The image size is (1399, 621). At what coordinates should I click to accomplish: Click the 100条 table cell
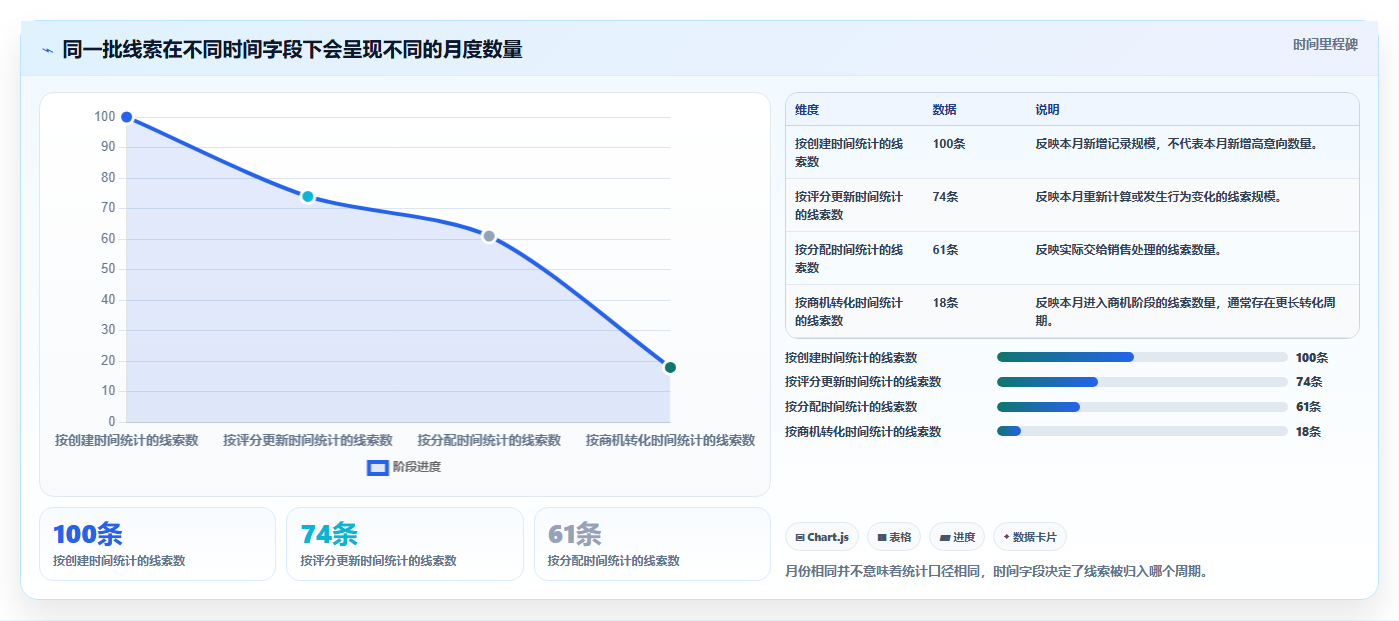click(x=949, y=144)
